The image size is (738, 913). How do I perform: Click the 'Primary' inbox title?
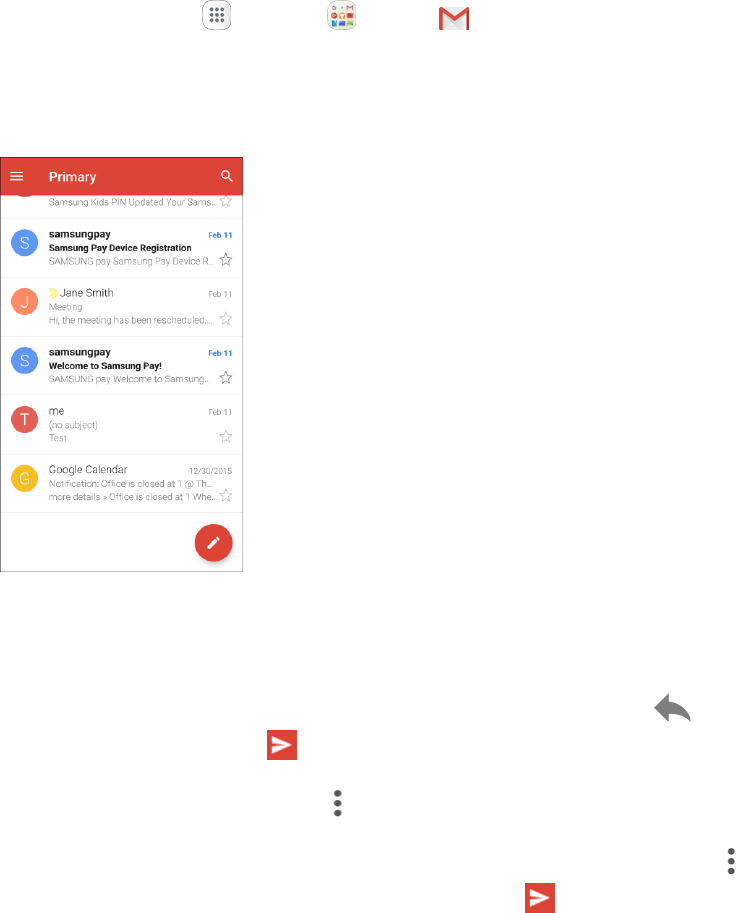click(72, 176)
